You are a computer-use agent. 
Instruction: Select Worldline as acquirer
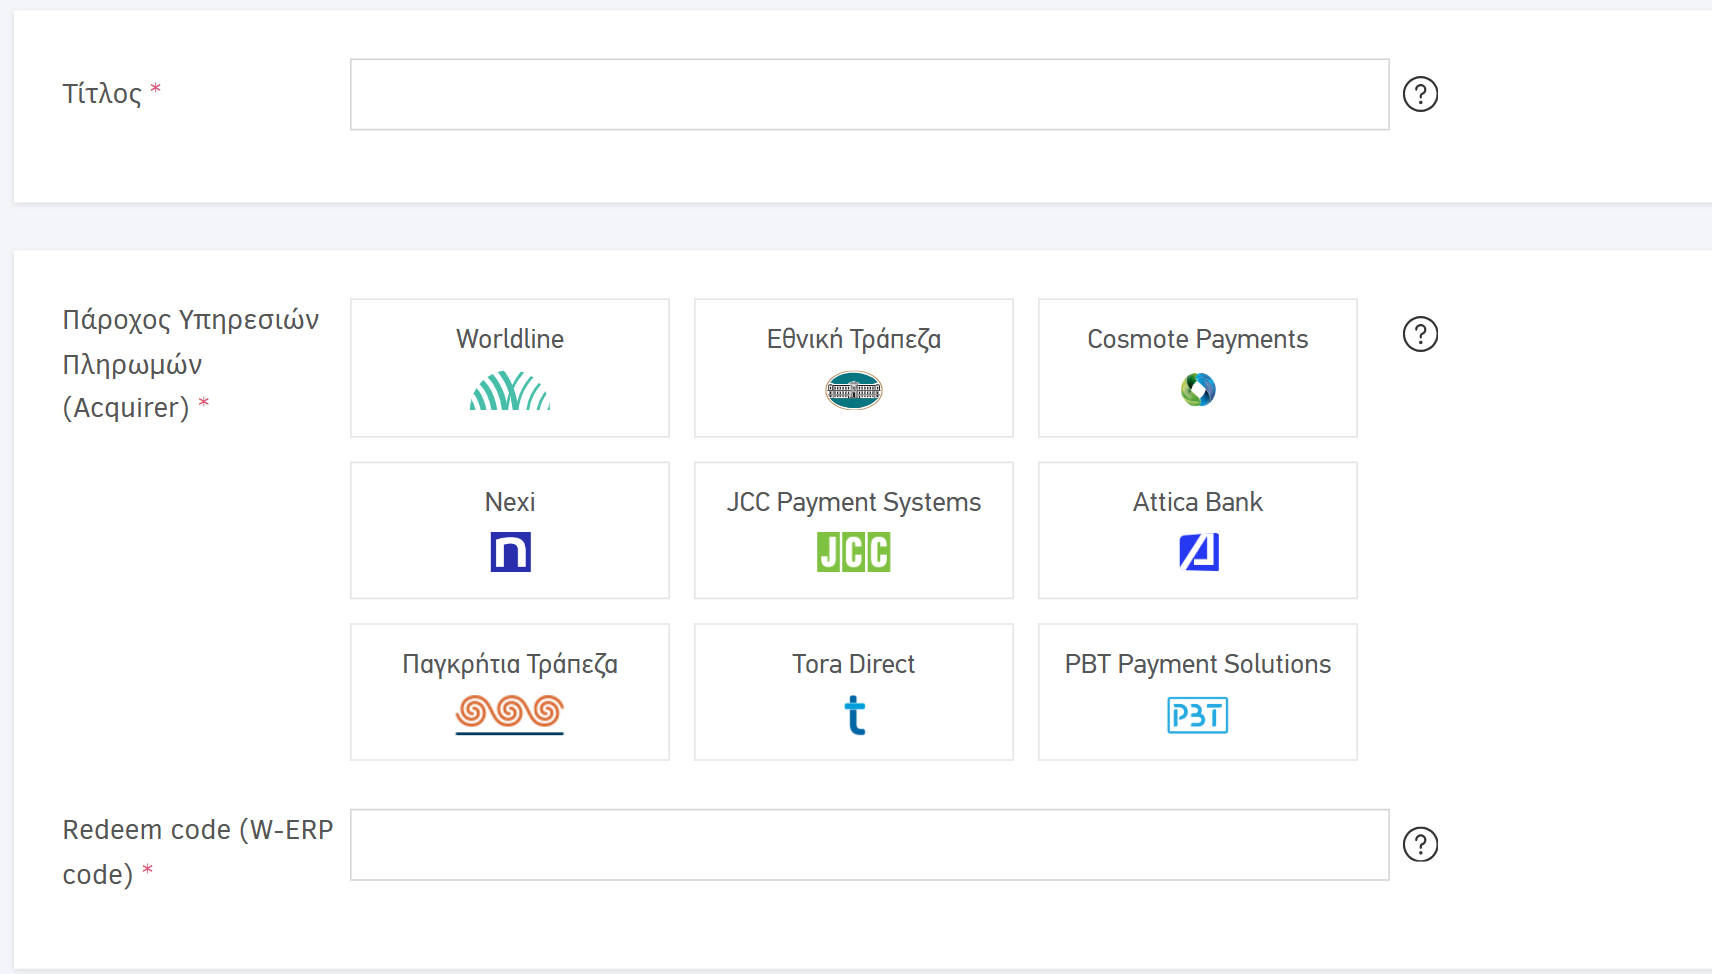(x=510, y=368)
